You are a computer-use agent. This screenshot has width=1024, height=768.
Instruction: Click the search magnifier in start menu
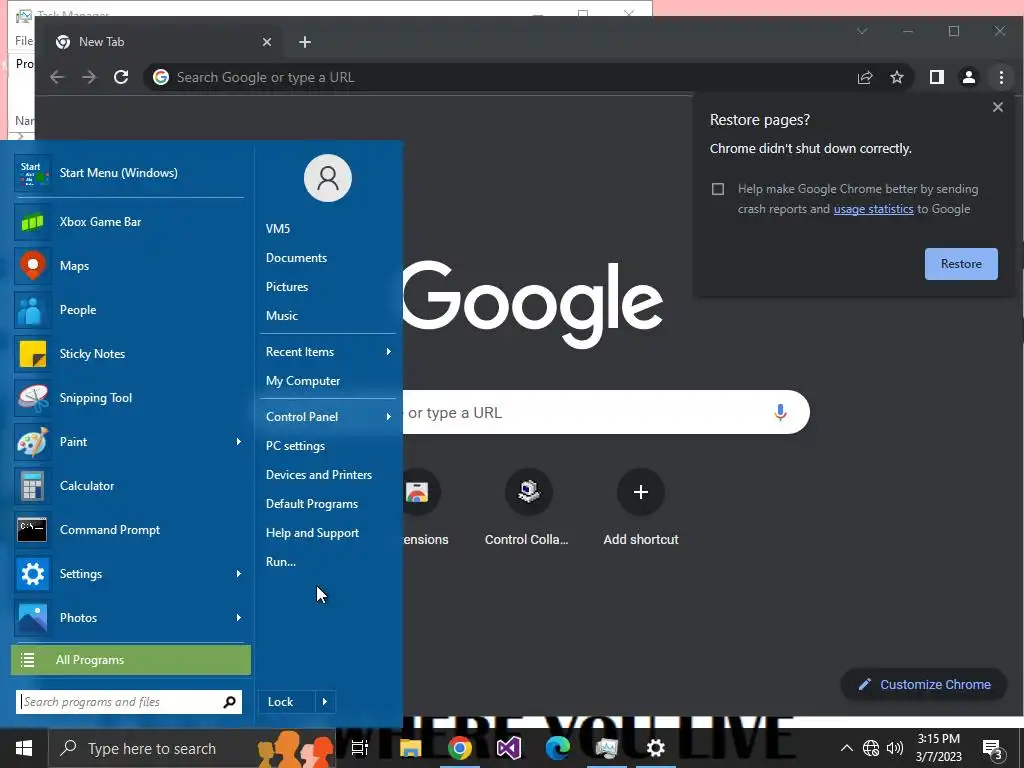click(x=229, y=702)
